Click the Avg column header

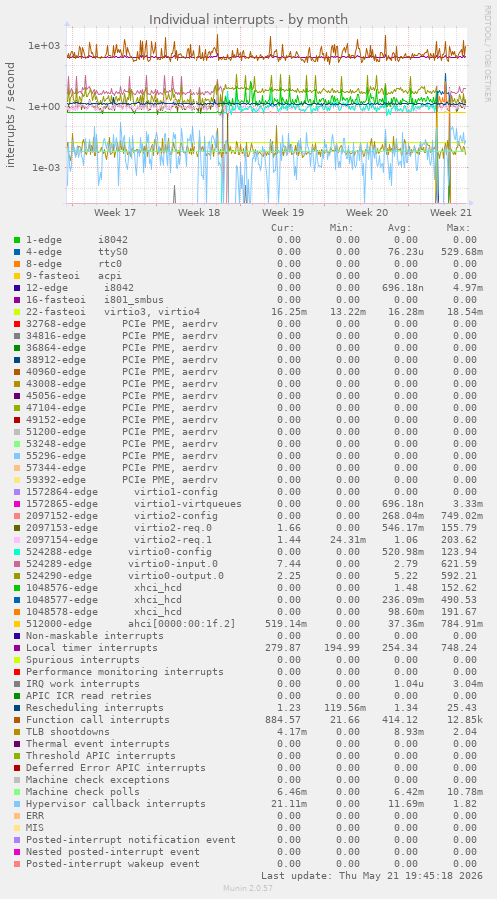(400, 228)
